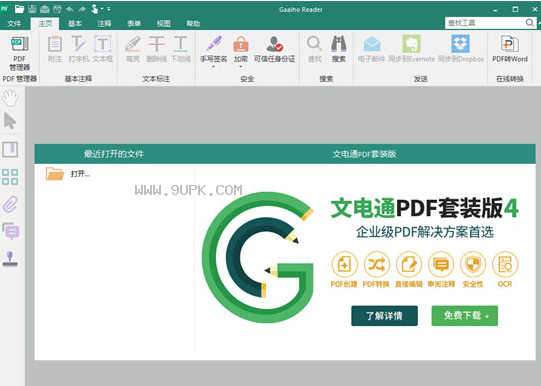Expand the 加密 dropdown arrow
The width and height of the screenshot is (541, 386).
tap(241, 67)
